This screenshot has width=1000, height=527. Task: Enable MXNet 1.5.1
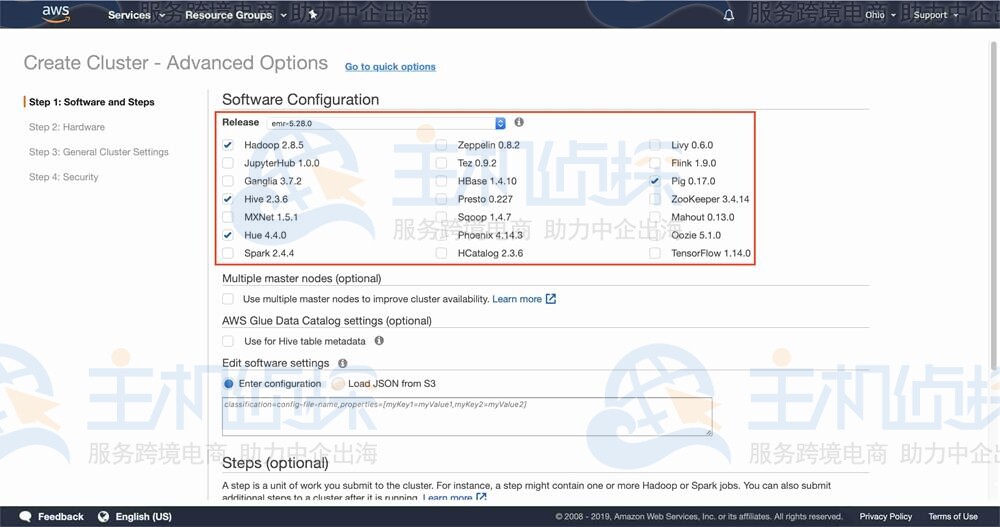point(228,217)
